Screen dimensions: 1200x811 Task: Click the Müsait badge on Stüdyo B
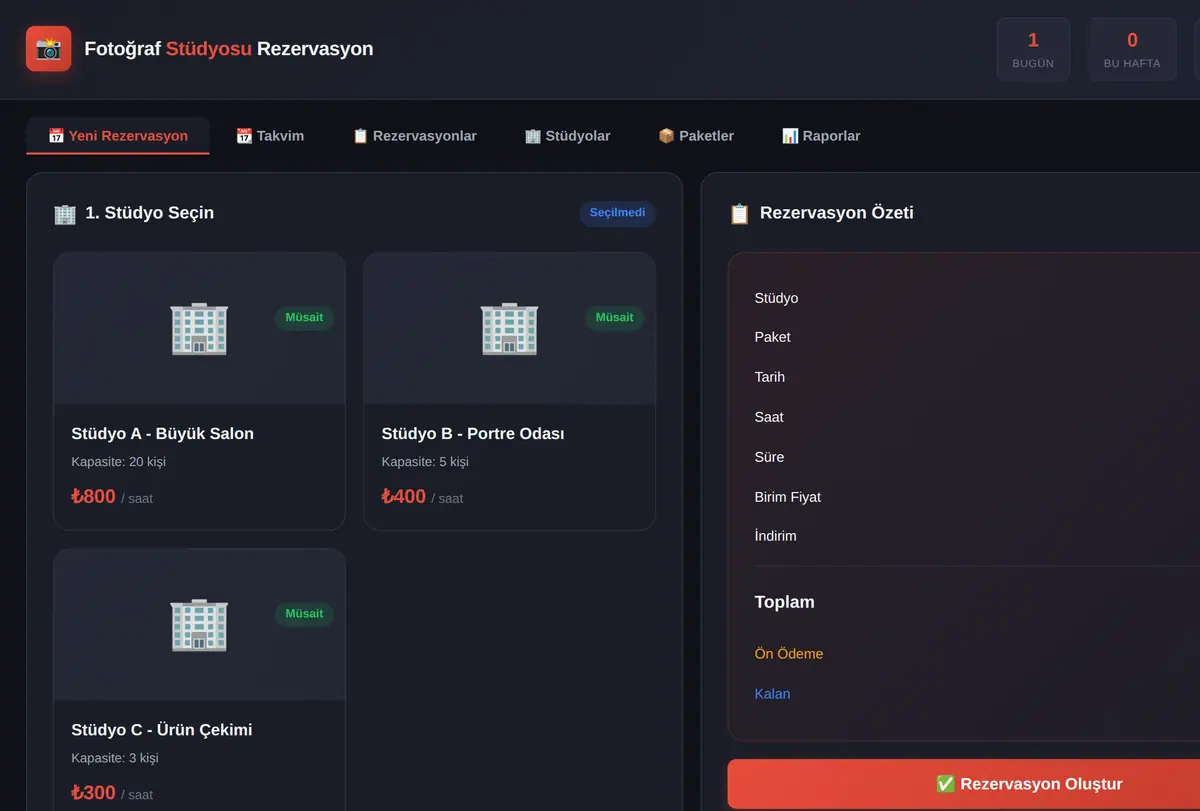[x=615, y=318]
